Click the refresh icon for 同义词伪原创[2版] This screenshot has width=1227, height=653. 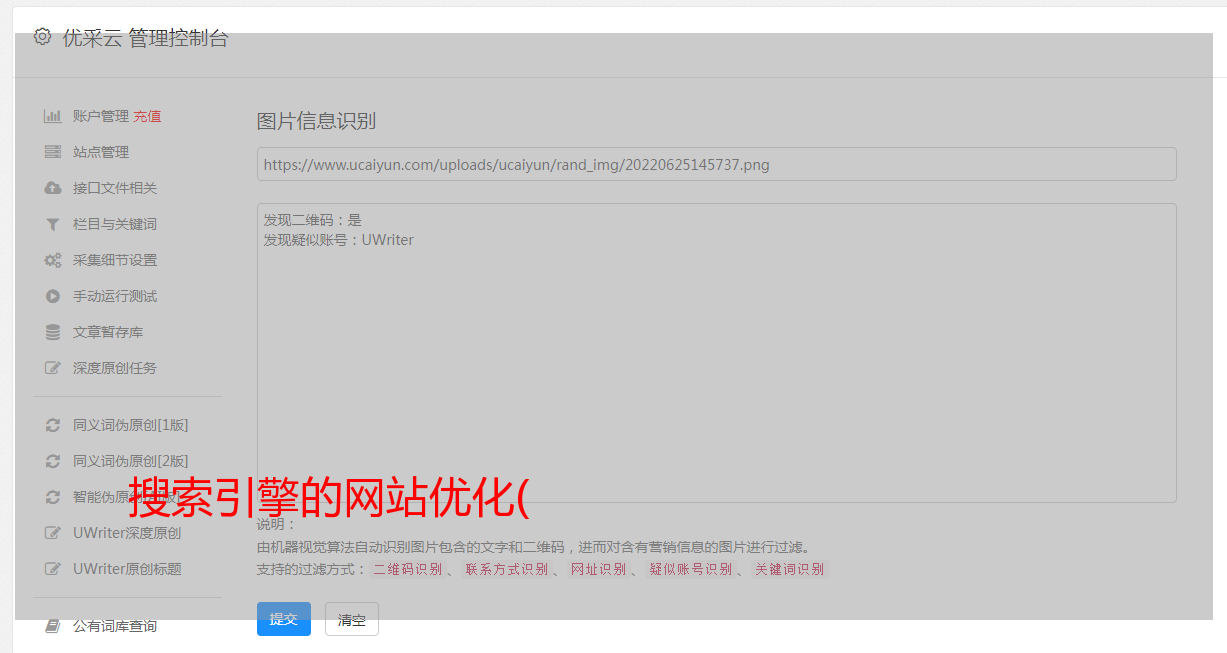pos(53,461)
